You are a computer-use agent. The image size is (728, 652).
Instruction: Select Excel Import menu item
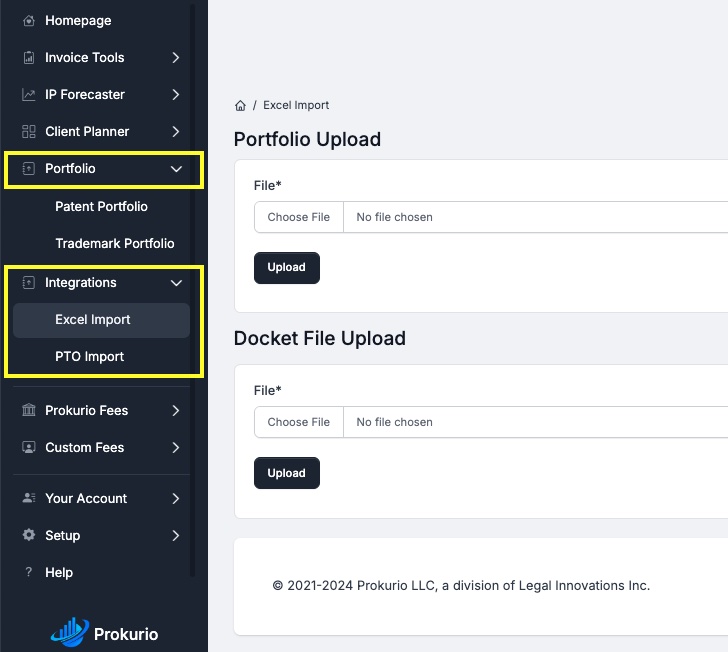[101, 320]
